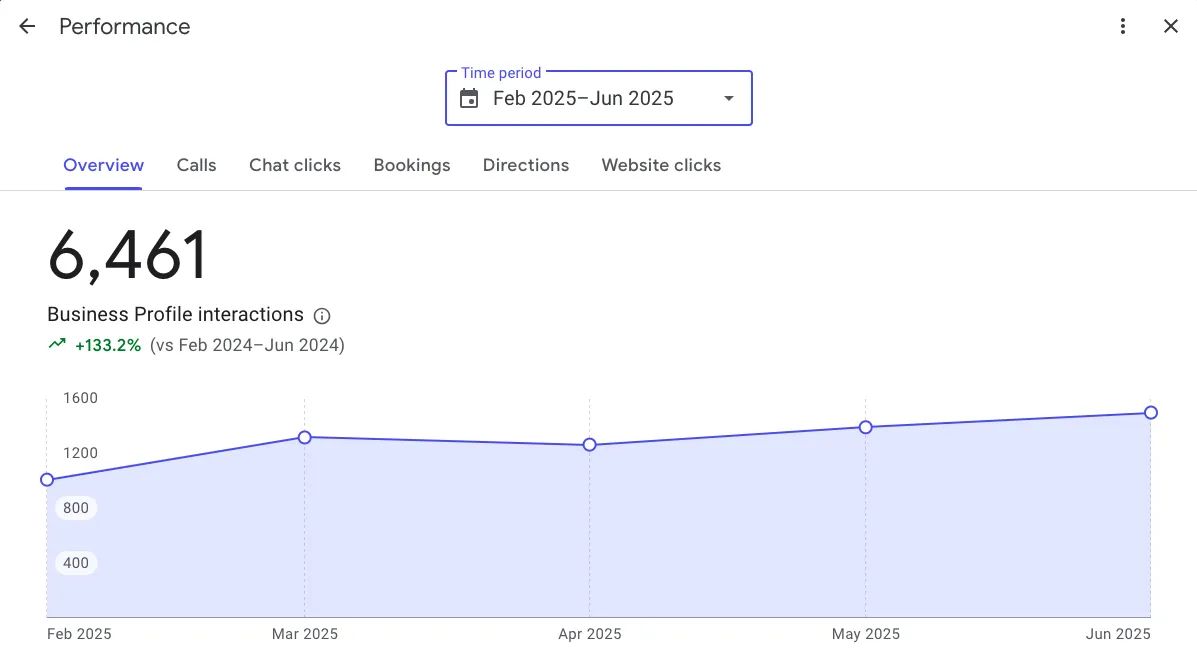Click the 400 y-axis label
The width and height of the screenshot is (1197, 651).
click(x=76, y=563)
